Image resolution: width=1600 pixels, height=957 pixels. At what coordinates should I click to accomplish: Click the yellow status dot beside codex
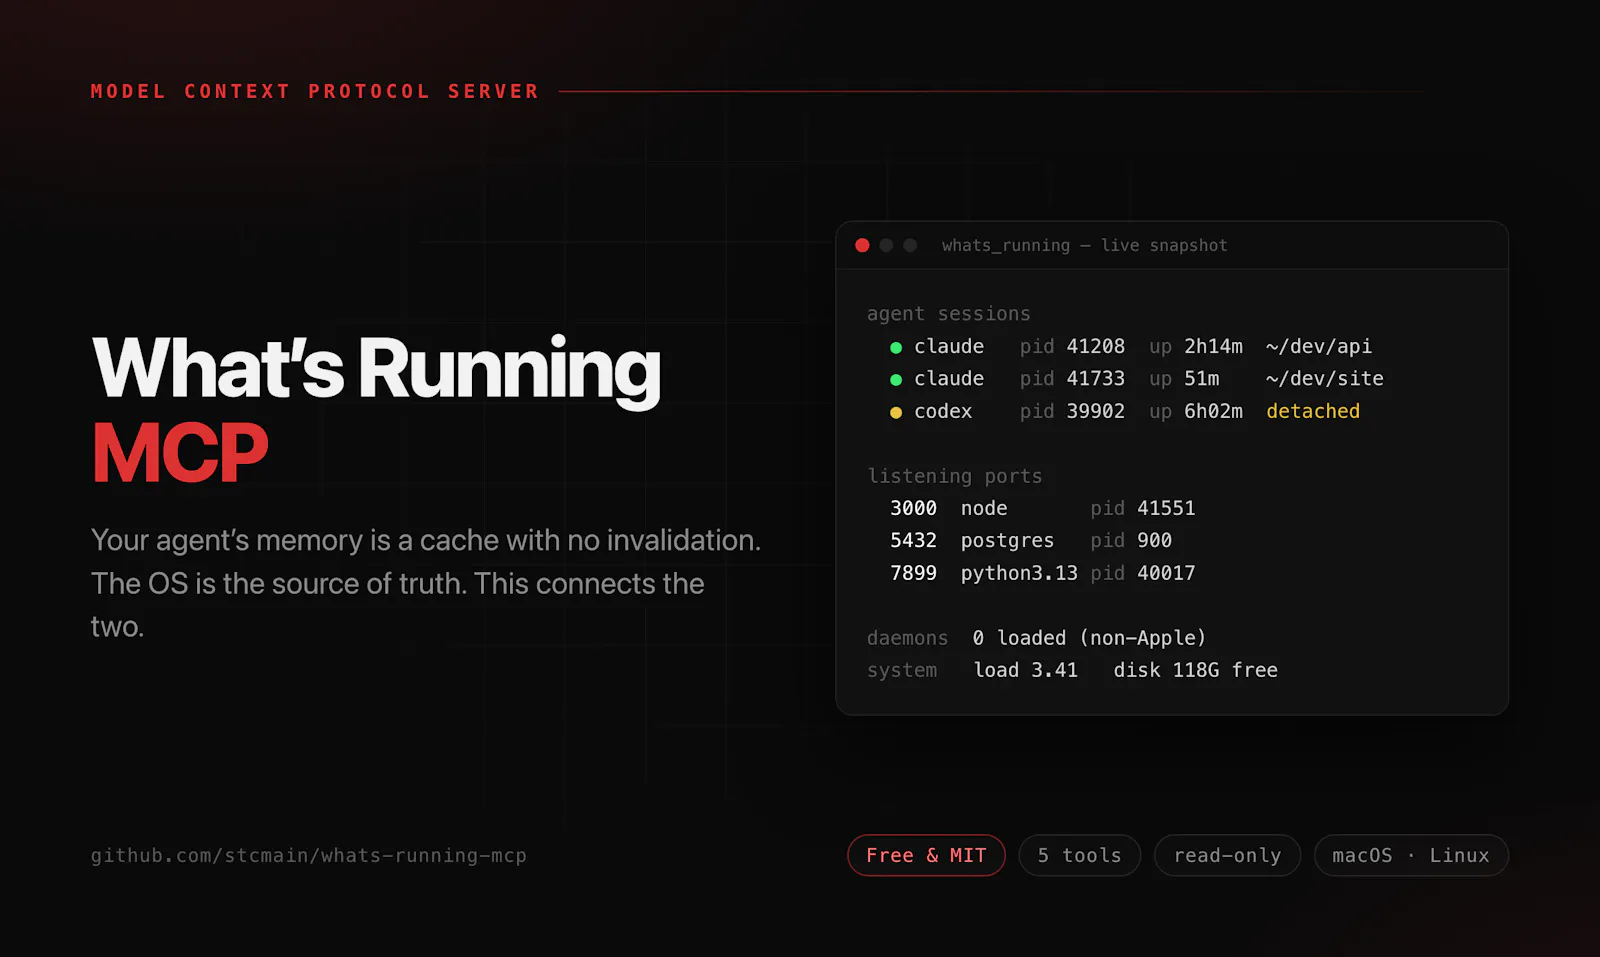click(x=896, y=412)
